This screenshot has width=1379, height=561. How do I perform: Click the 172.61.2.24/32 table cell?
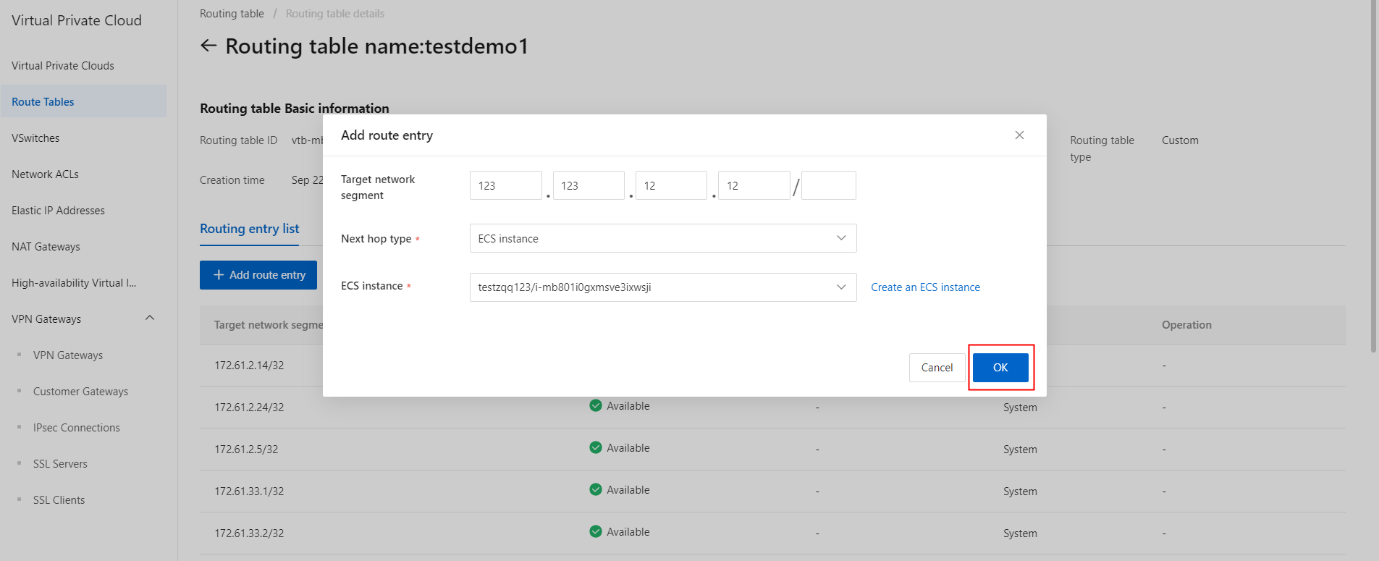(x=249, y=408)
